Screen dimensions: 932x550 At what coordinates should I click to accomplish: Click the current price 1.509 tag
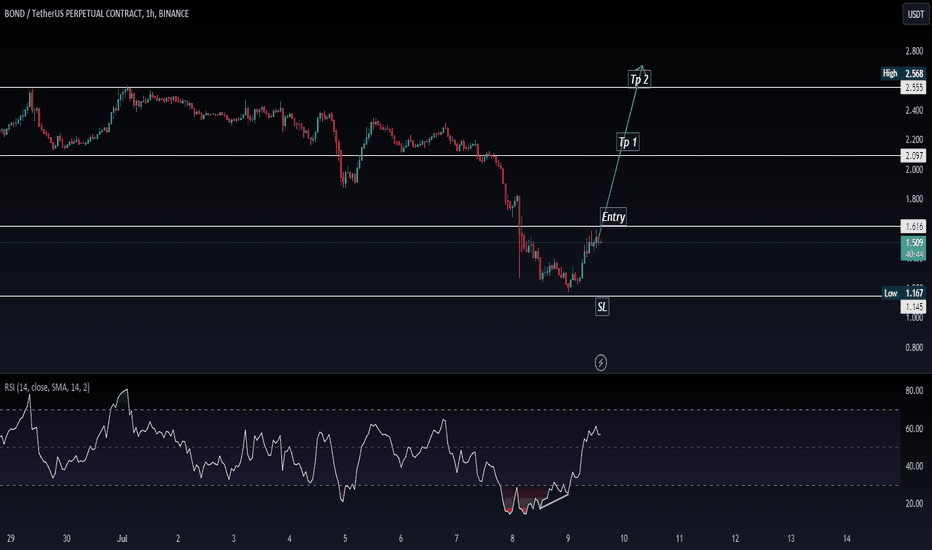click(x=914, y=248)
